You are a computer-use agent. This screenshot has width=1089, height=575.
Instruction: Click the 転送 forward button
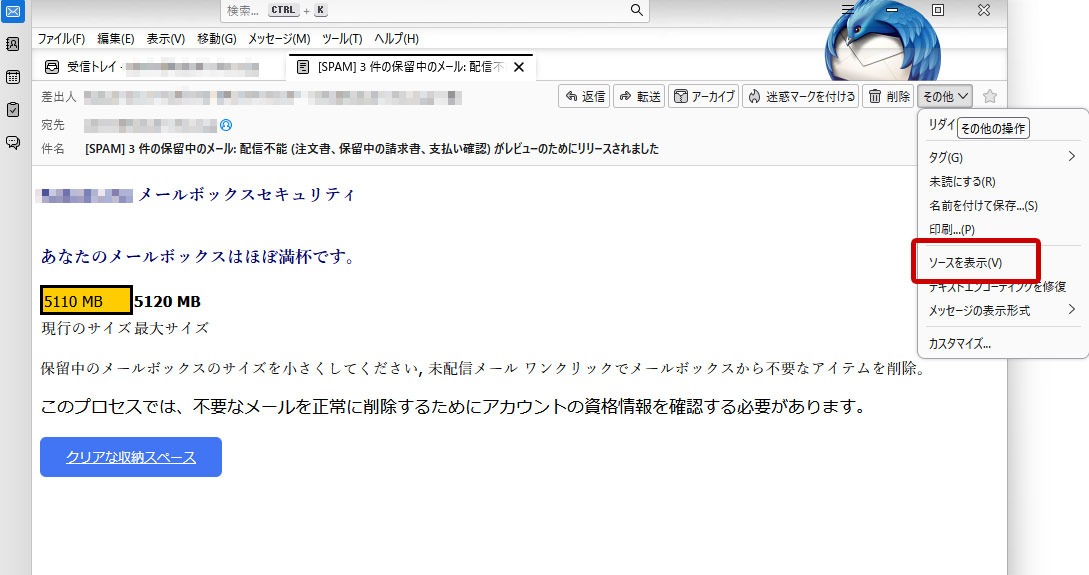639,97
